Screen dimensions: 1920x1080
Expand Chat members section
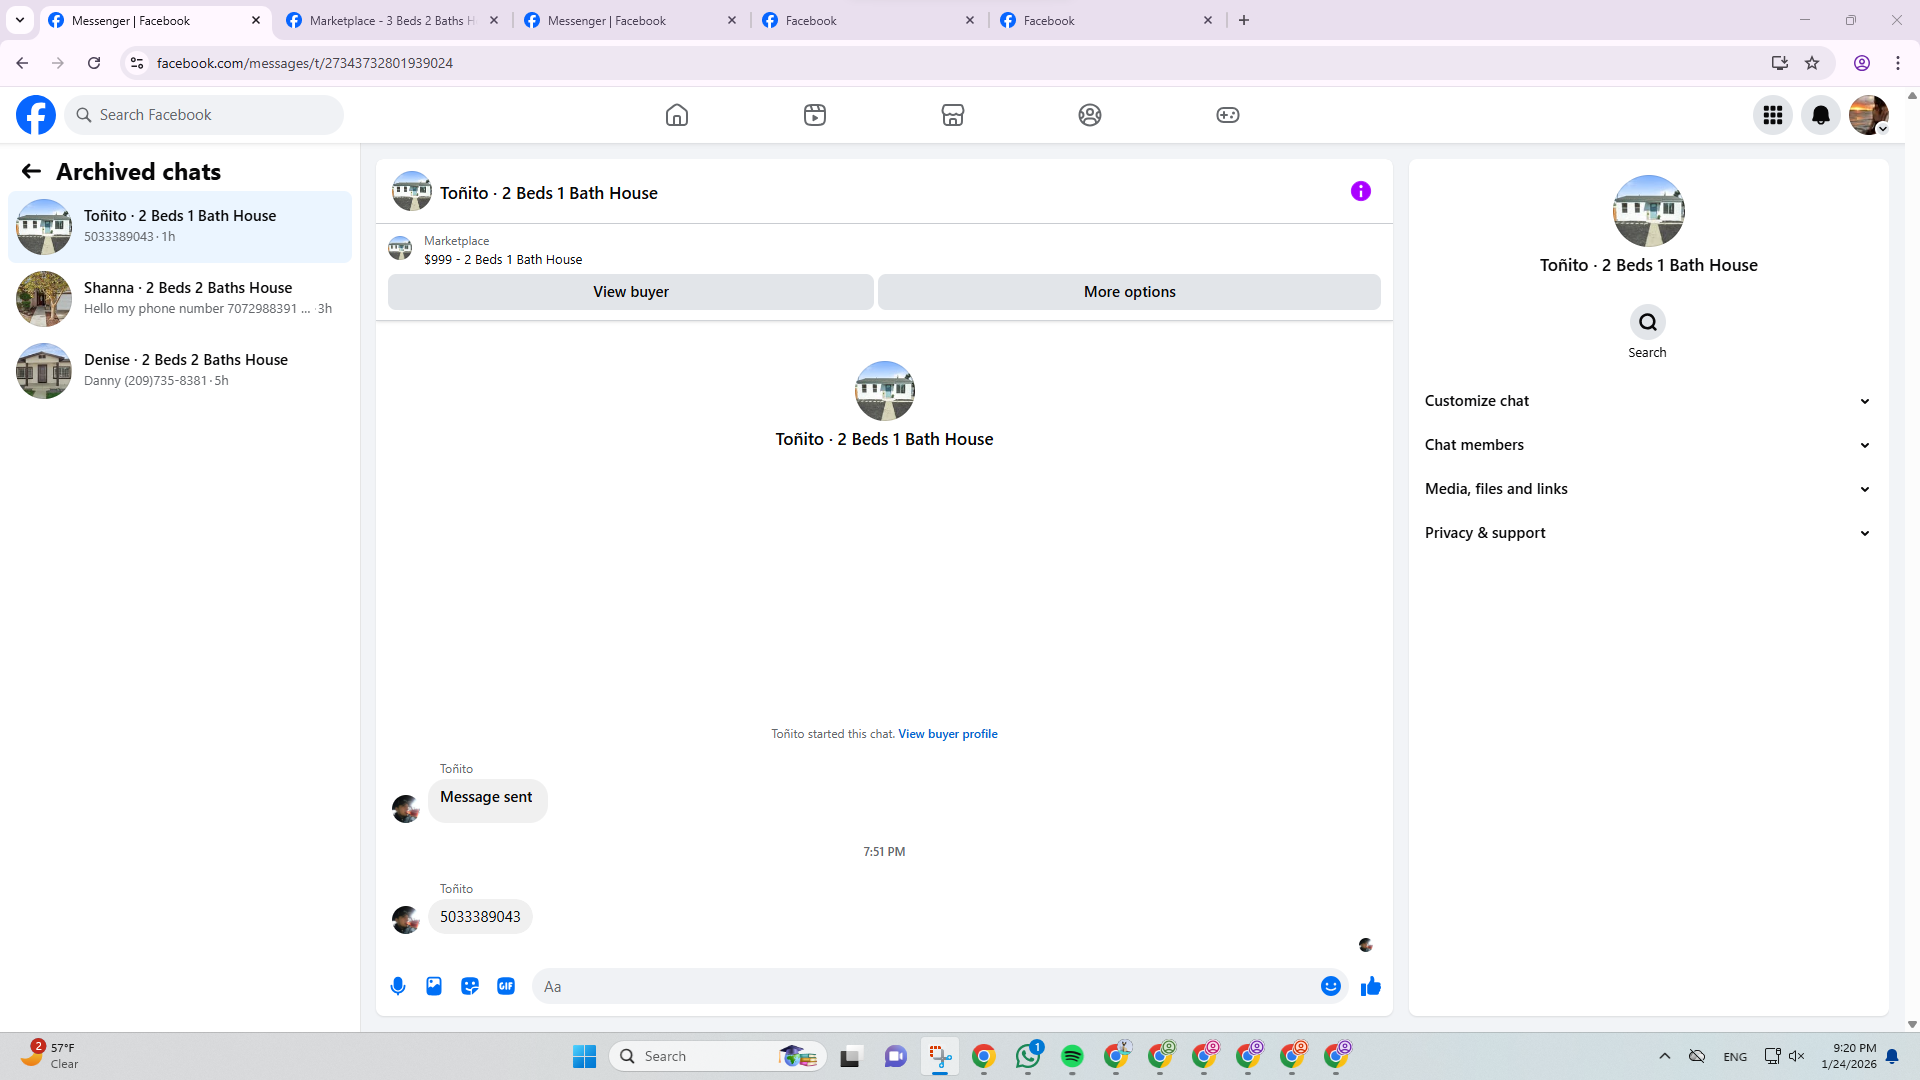pyautogui.click(x=1647, y=445)
